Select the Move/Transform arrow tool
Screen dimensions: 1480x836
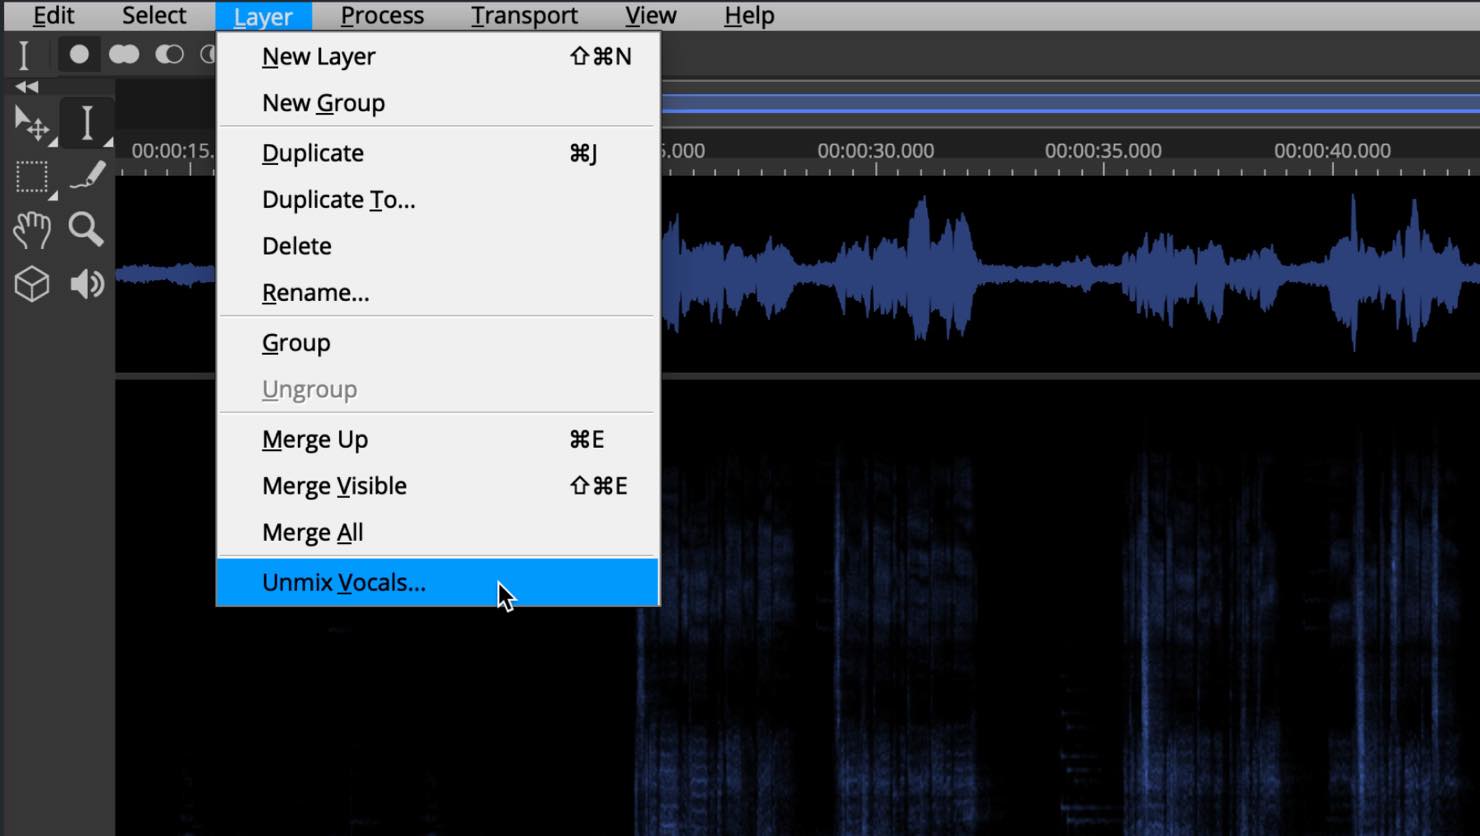pyautogui.click(x=32, y=125)
